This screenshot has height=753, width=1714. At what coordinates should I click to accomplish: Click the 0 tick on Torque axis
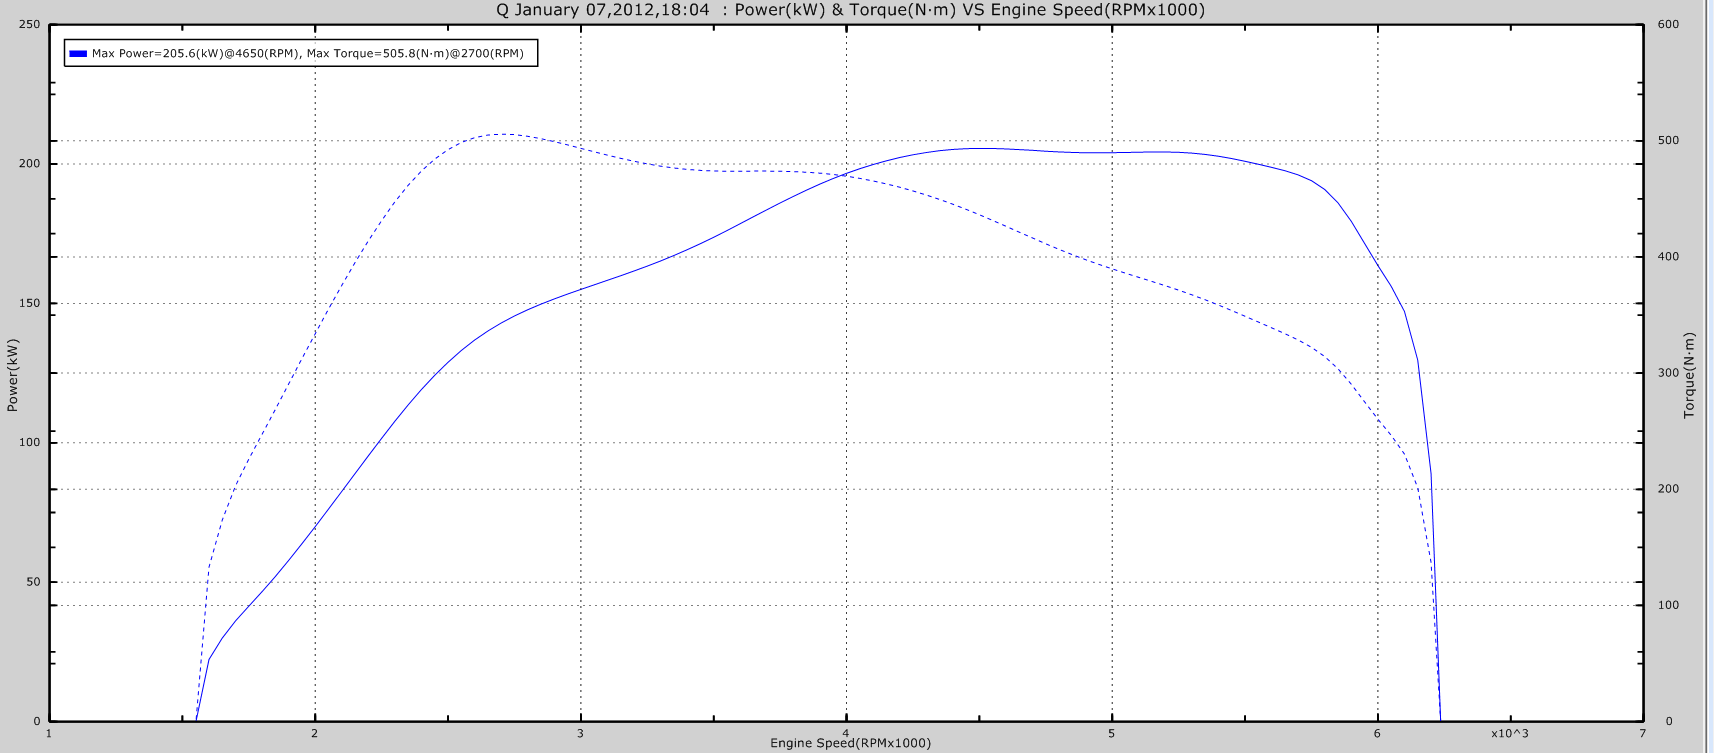[1668, 721]
